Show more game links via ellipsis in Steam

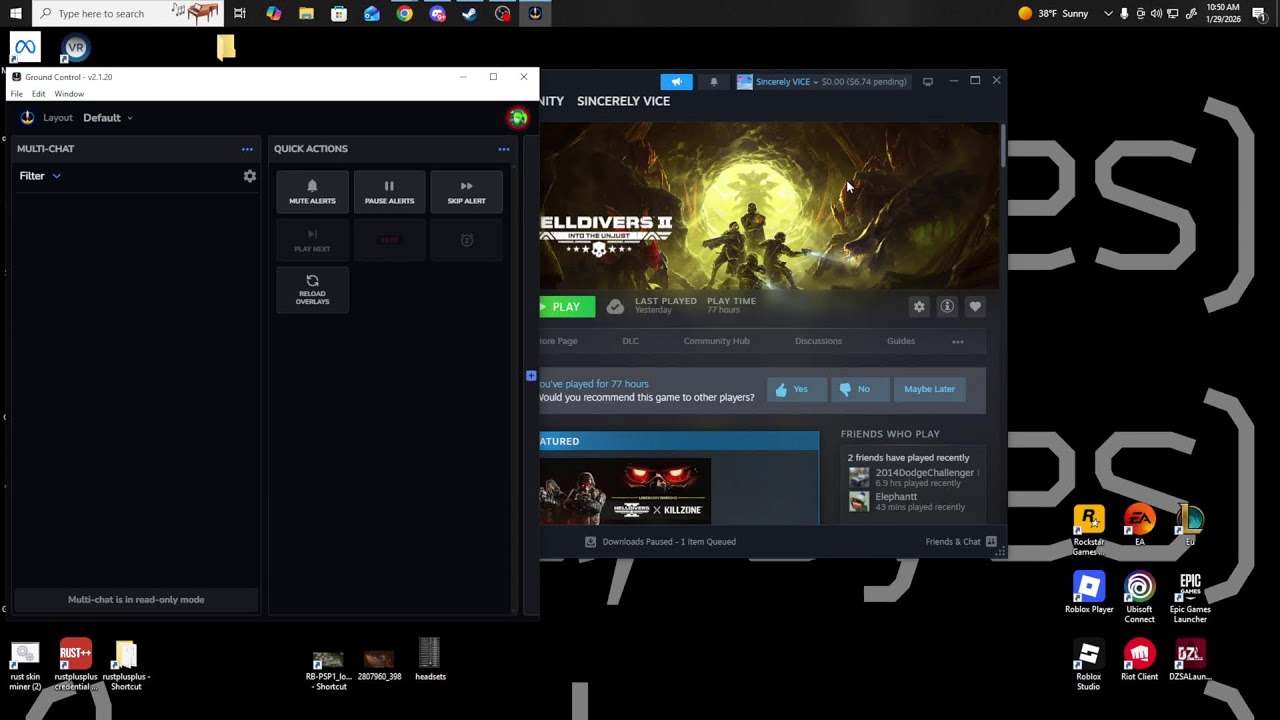[958, 342]
